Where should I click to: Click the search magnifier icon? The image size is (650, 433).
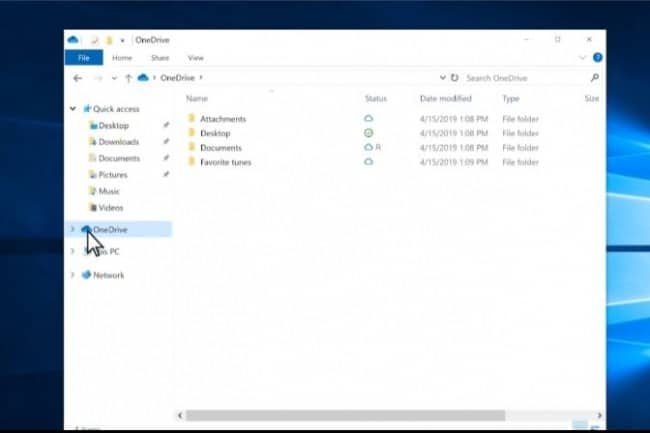pyautogui.click(x=594, y=77)
